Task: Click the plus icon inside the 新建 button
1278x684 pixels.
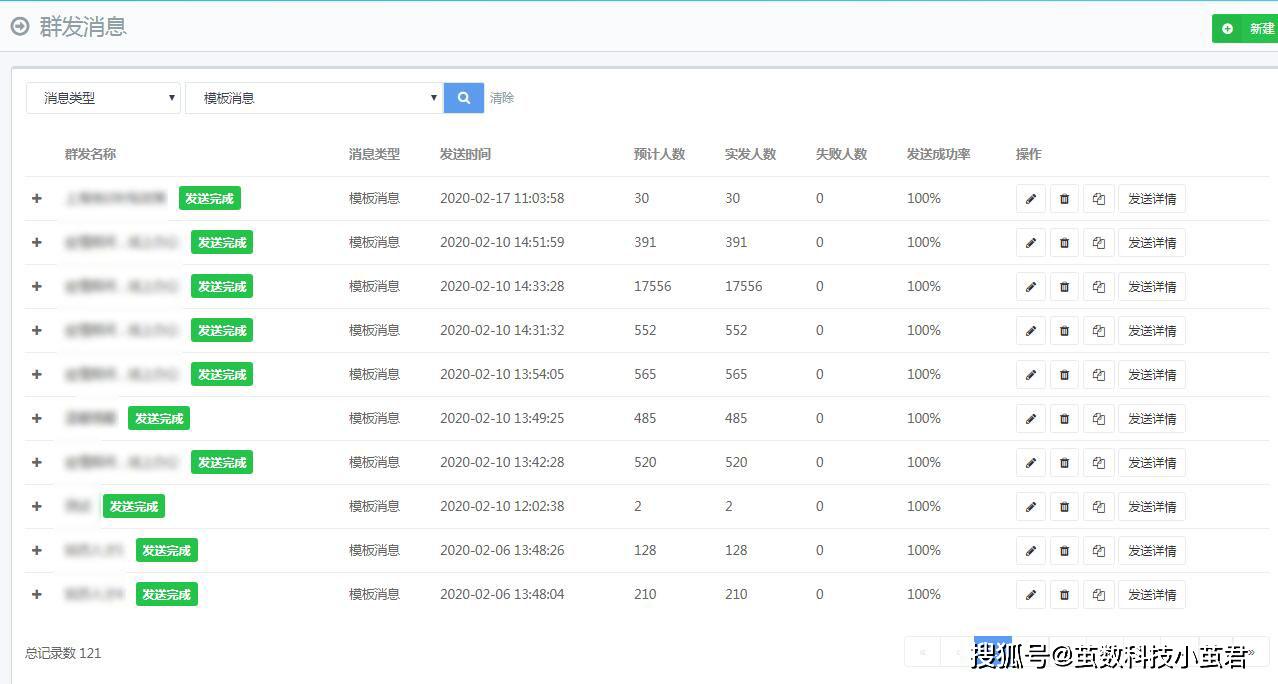Action: (x=1227, y=28)
